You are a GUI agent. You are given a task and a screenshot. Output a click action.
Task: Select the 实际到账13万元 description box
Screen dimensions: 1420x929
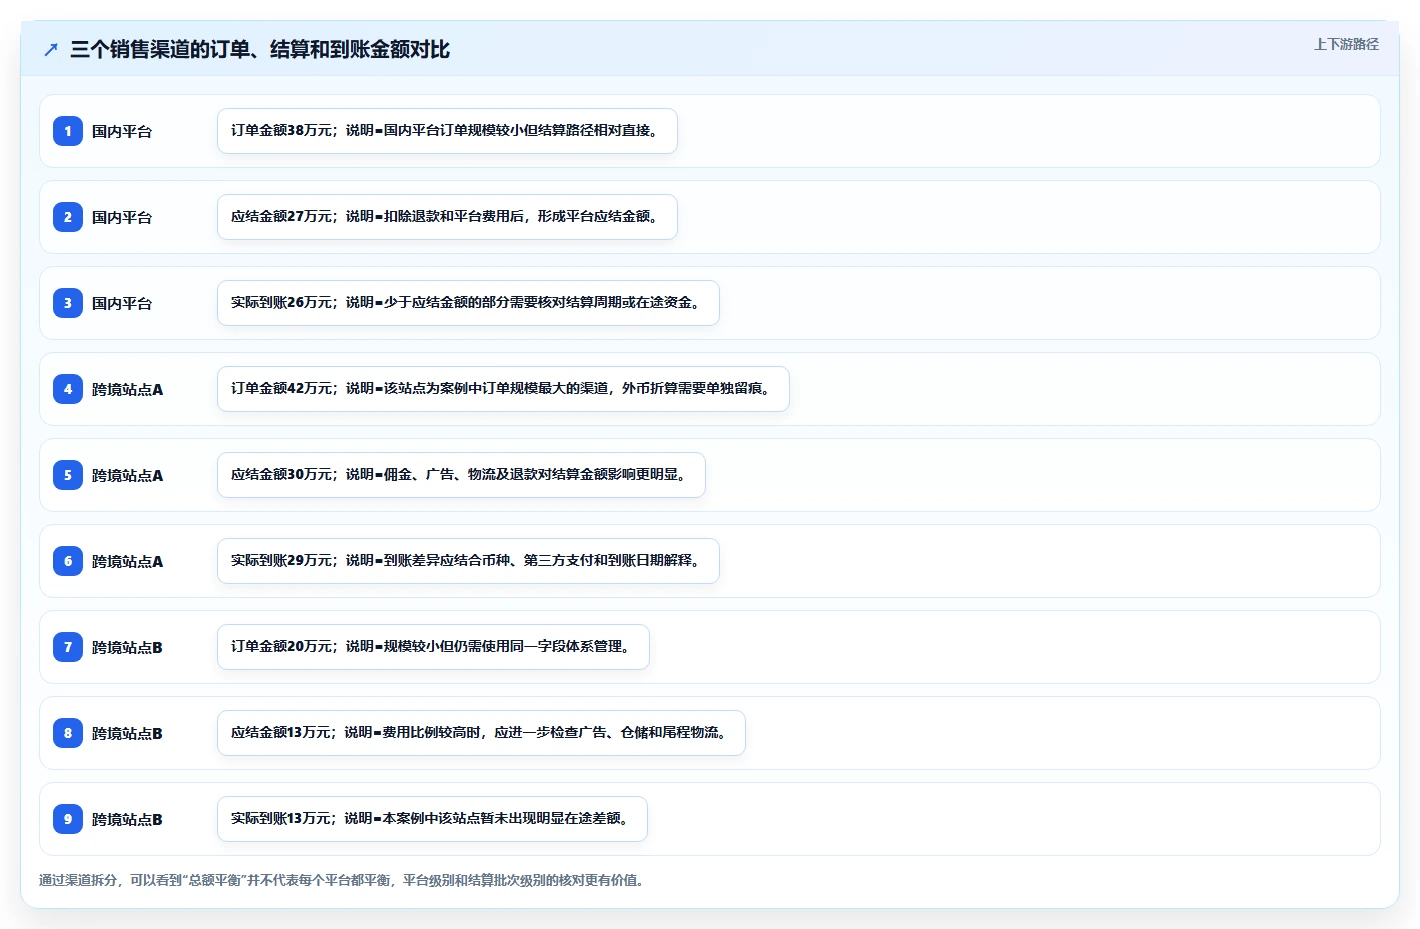point(432,819)
